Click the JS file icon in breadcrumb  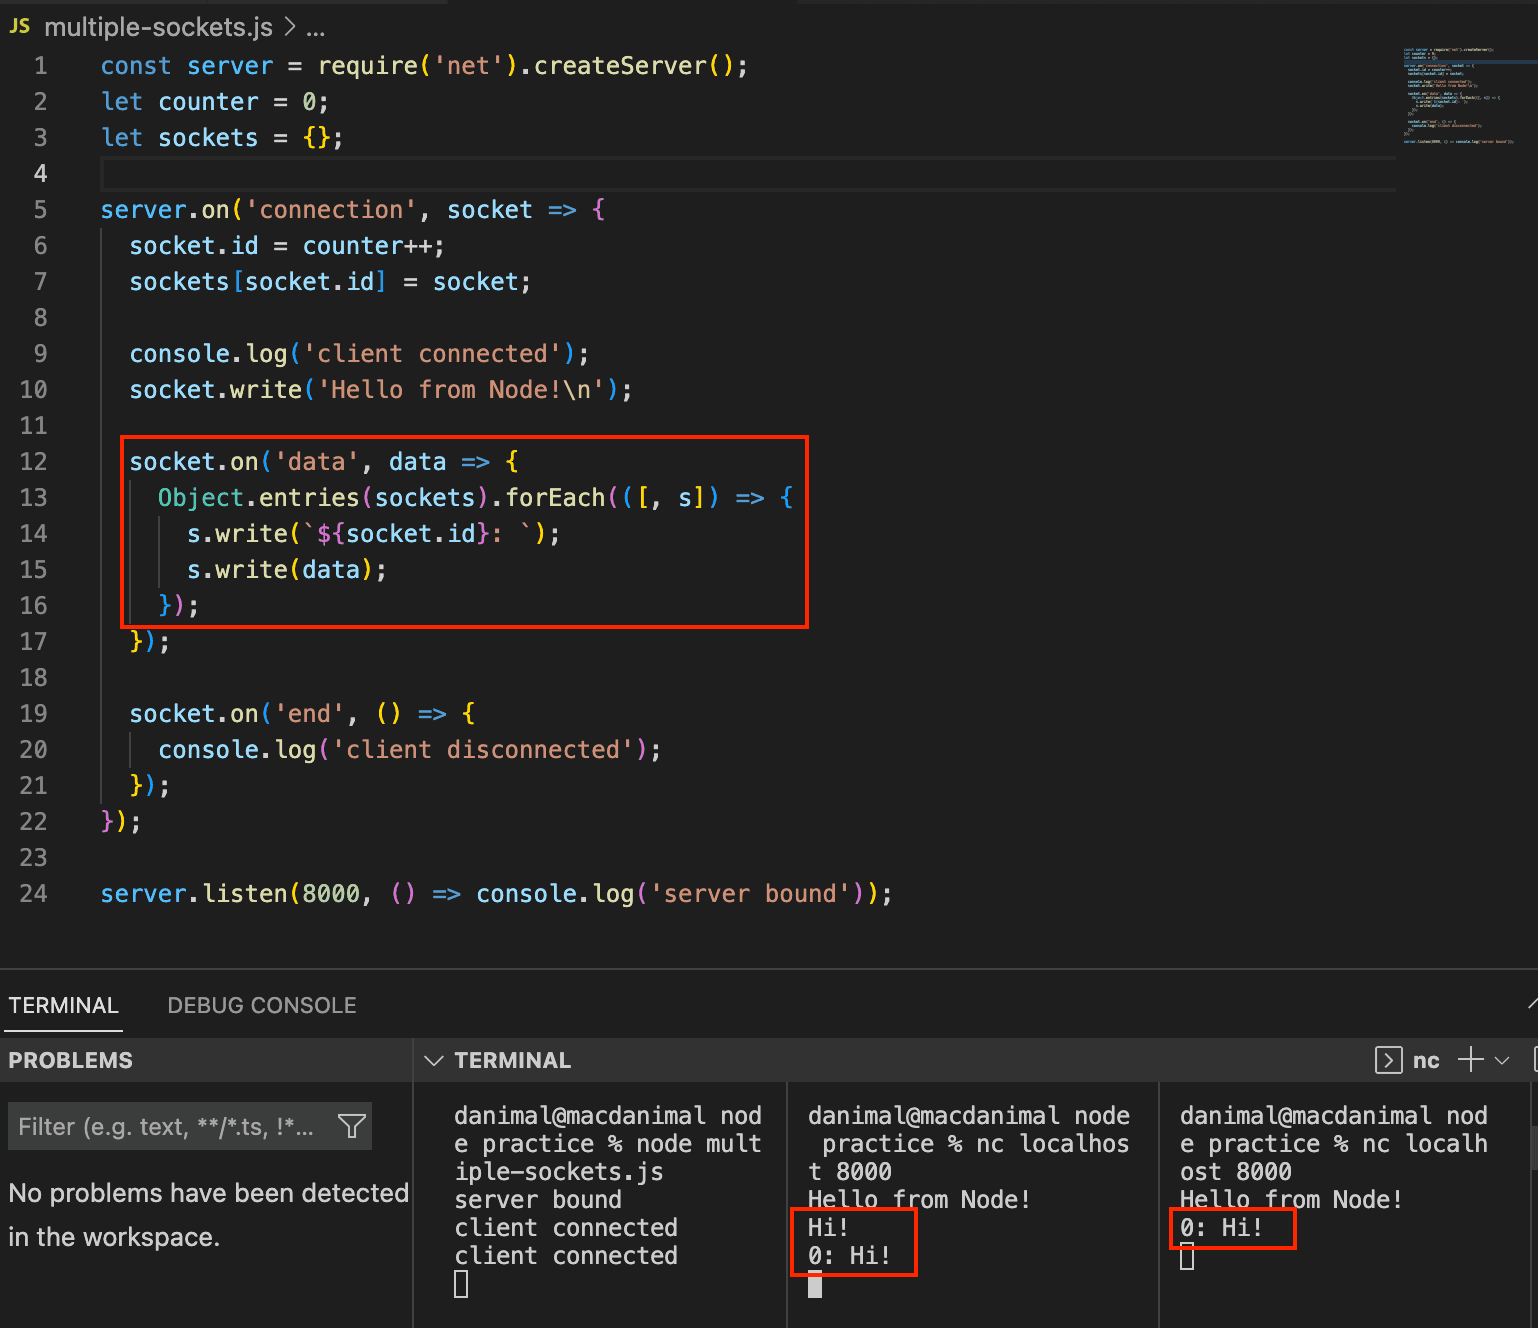tap(20, 27)
